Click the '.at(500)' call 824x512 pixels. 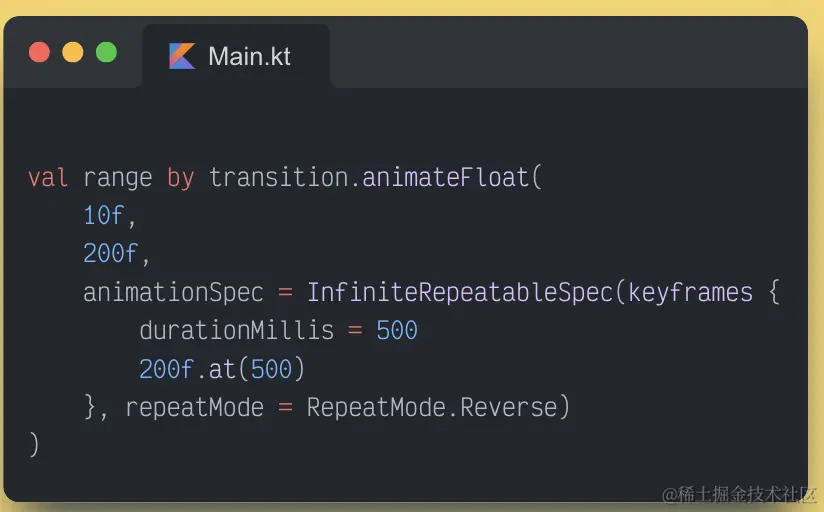pos(250,369)
